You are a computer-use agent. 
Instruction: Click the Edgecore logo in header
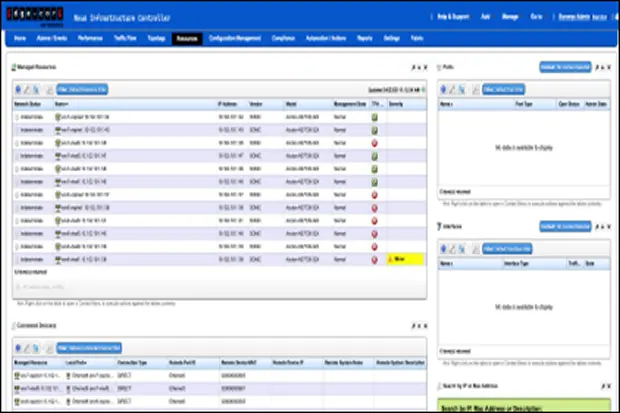click(35, 16)
